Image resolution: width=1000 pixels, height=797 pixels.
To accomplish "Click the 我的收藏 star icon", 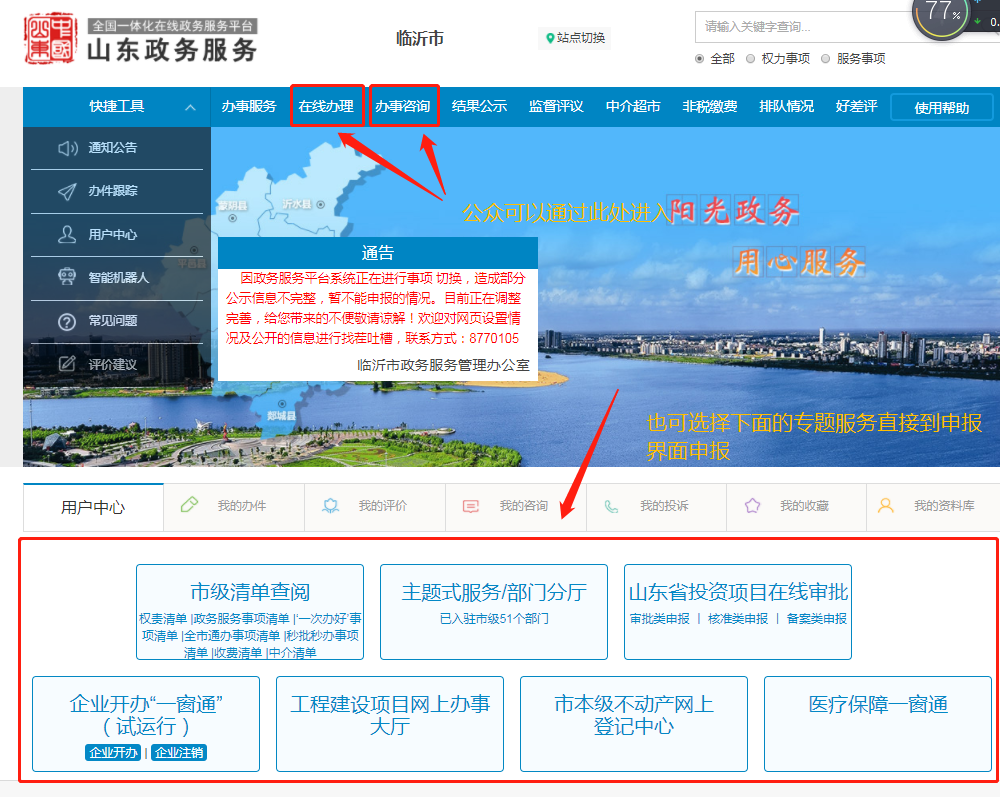I will click(x=753, y=506).
